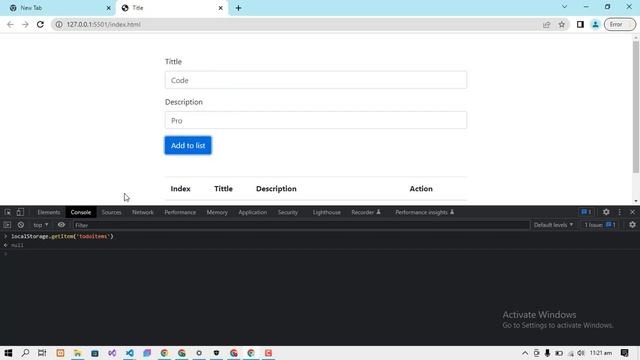Open the Windows Start menu

click(8, 353)
